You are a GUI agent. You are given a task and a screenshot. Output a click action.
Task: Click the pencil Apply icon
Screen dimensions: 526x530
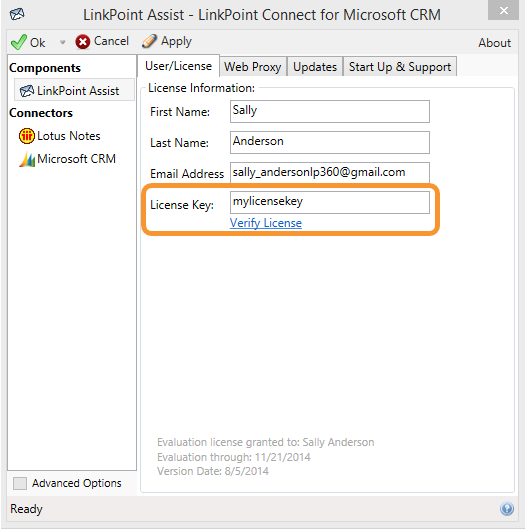[x=149, y=41]
